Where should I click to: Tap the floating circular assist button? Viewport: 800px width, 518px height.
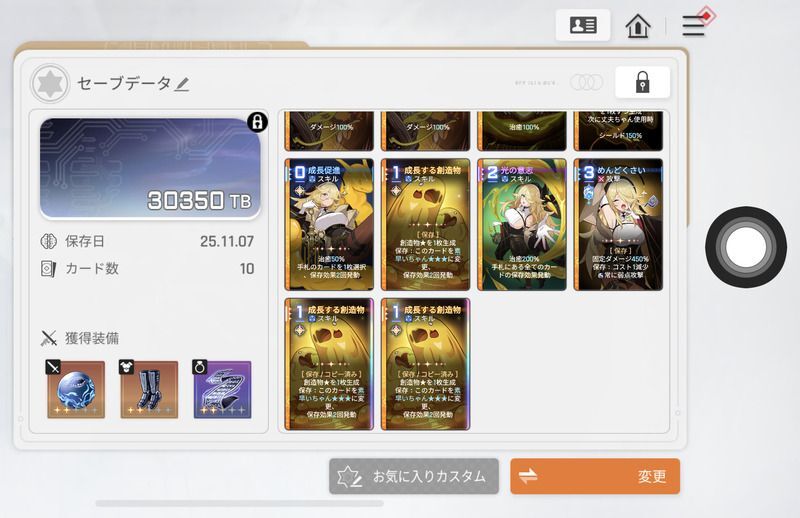pos(746,247)
